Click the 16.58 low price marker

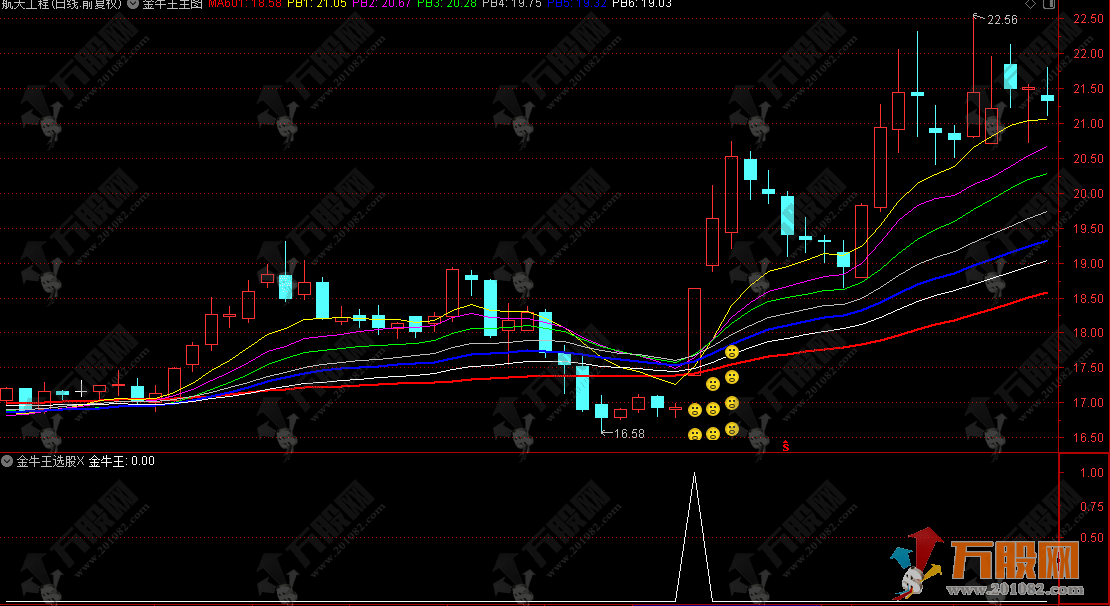[627, 434]
